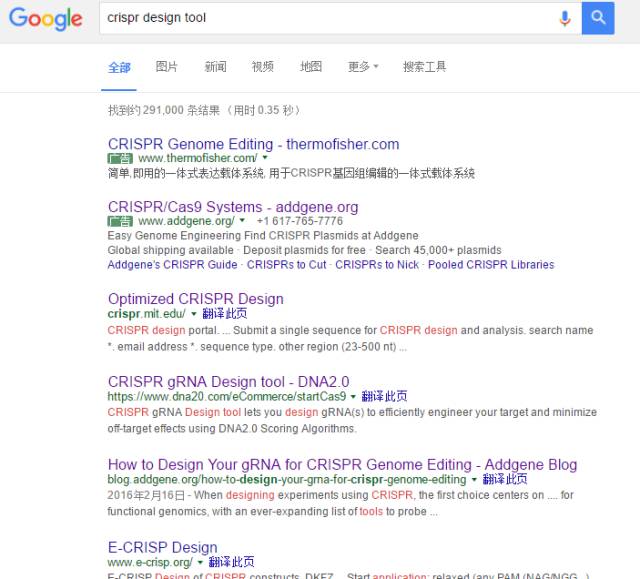
Task: Click 翻译此页 for E-CRISP result
Action: click(x=231, y=562)
